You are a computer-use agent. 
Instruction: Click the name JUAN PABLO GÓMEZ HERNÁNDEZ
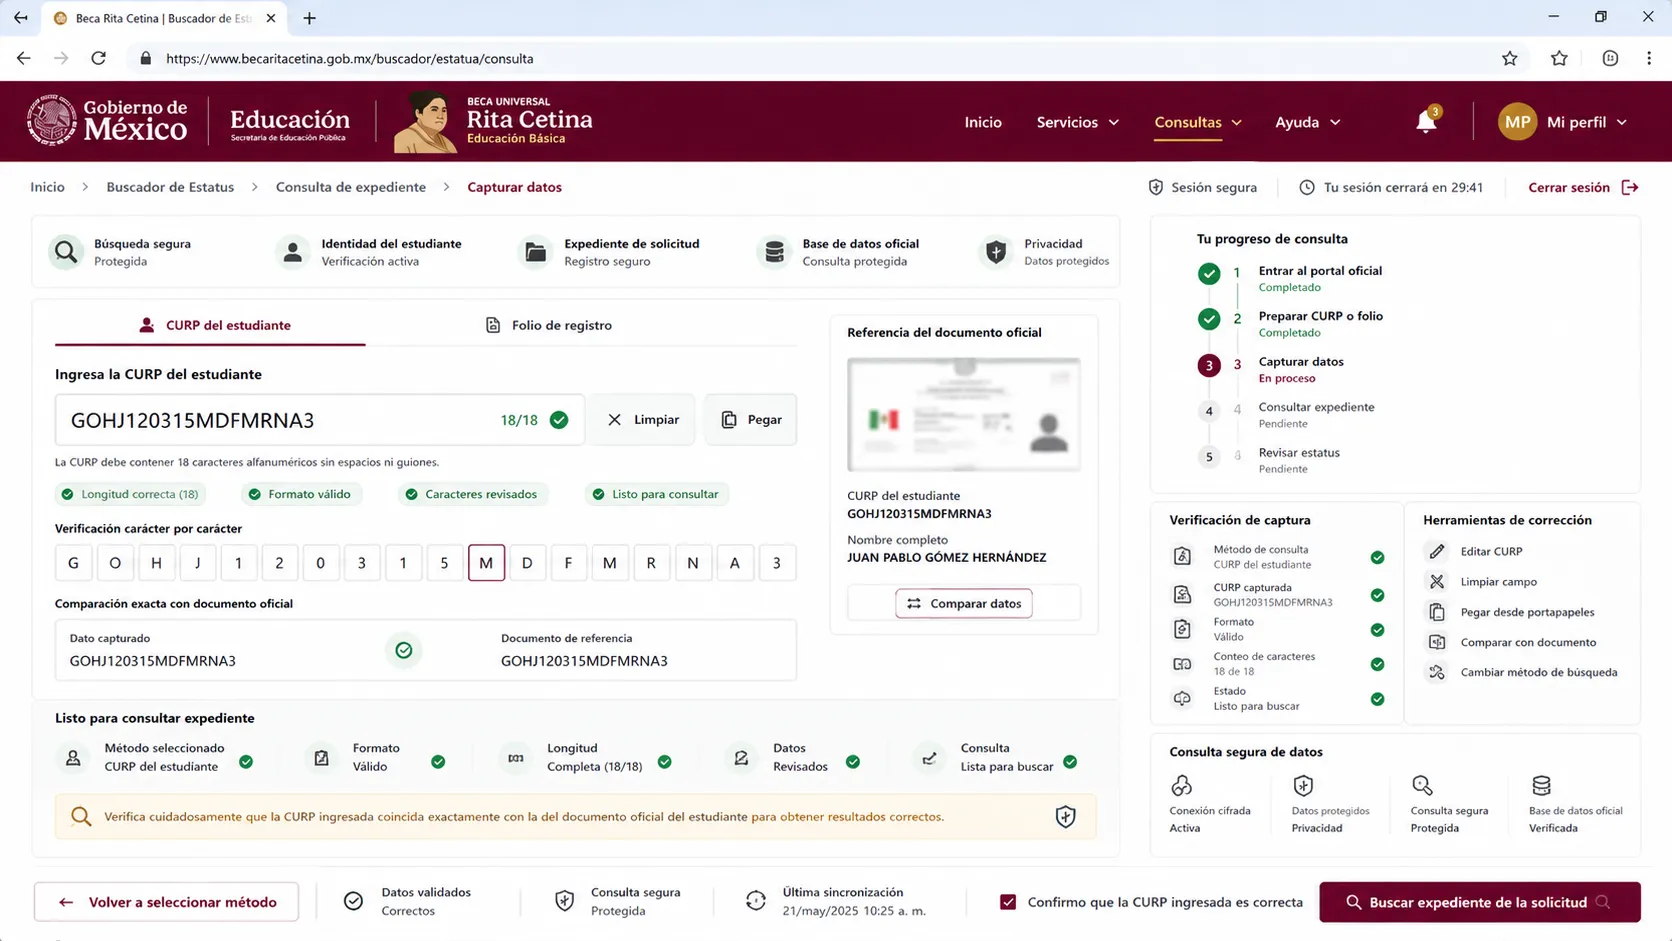coord(946,558)
